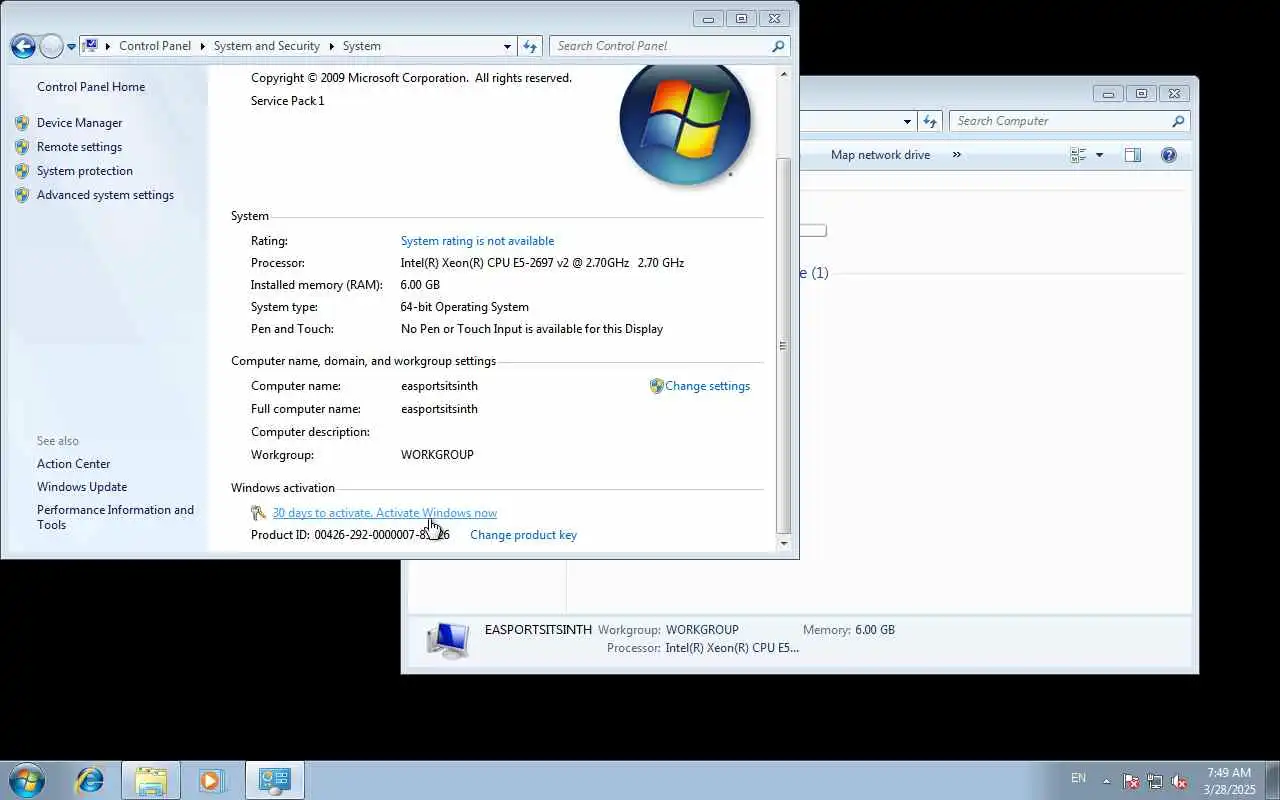Select System breadcrumb in address bar
Viewport: 1280px width, 800px height.
361,46
